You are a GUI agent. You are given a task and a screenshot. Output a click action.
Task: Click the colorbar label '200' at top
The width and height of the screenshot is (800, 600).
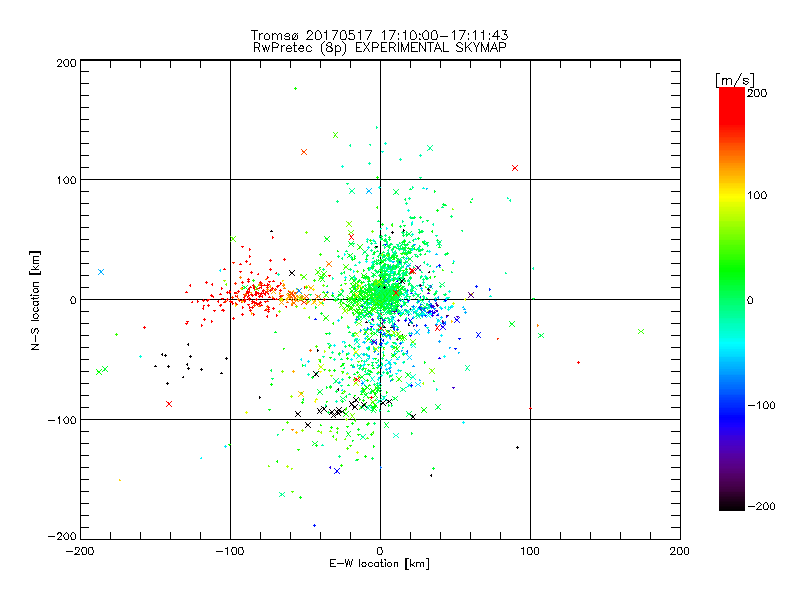(x=757, y=93)
